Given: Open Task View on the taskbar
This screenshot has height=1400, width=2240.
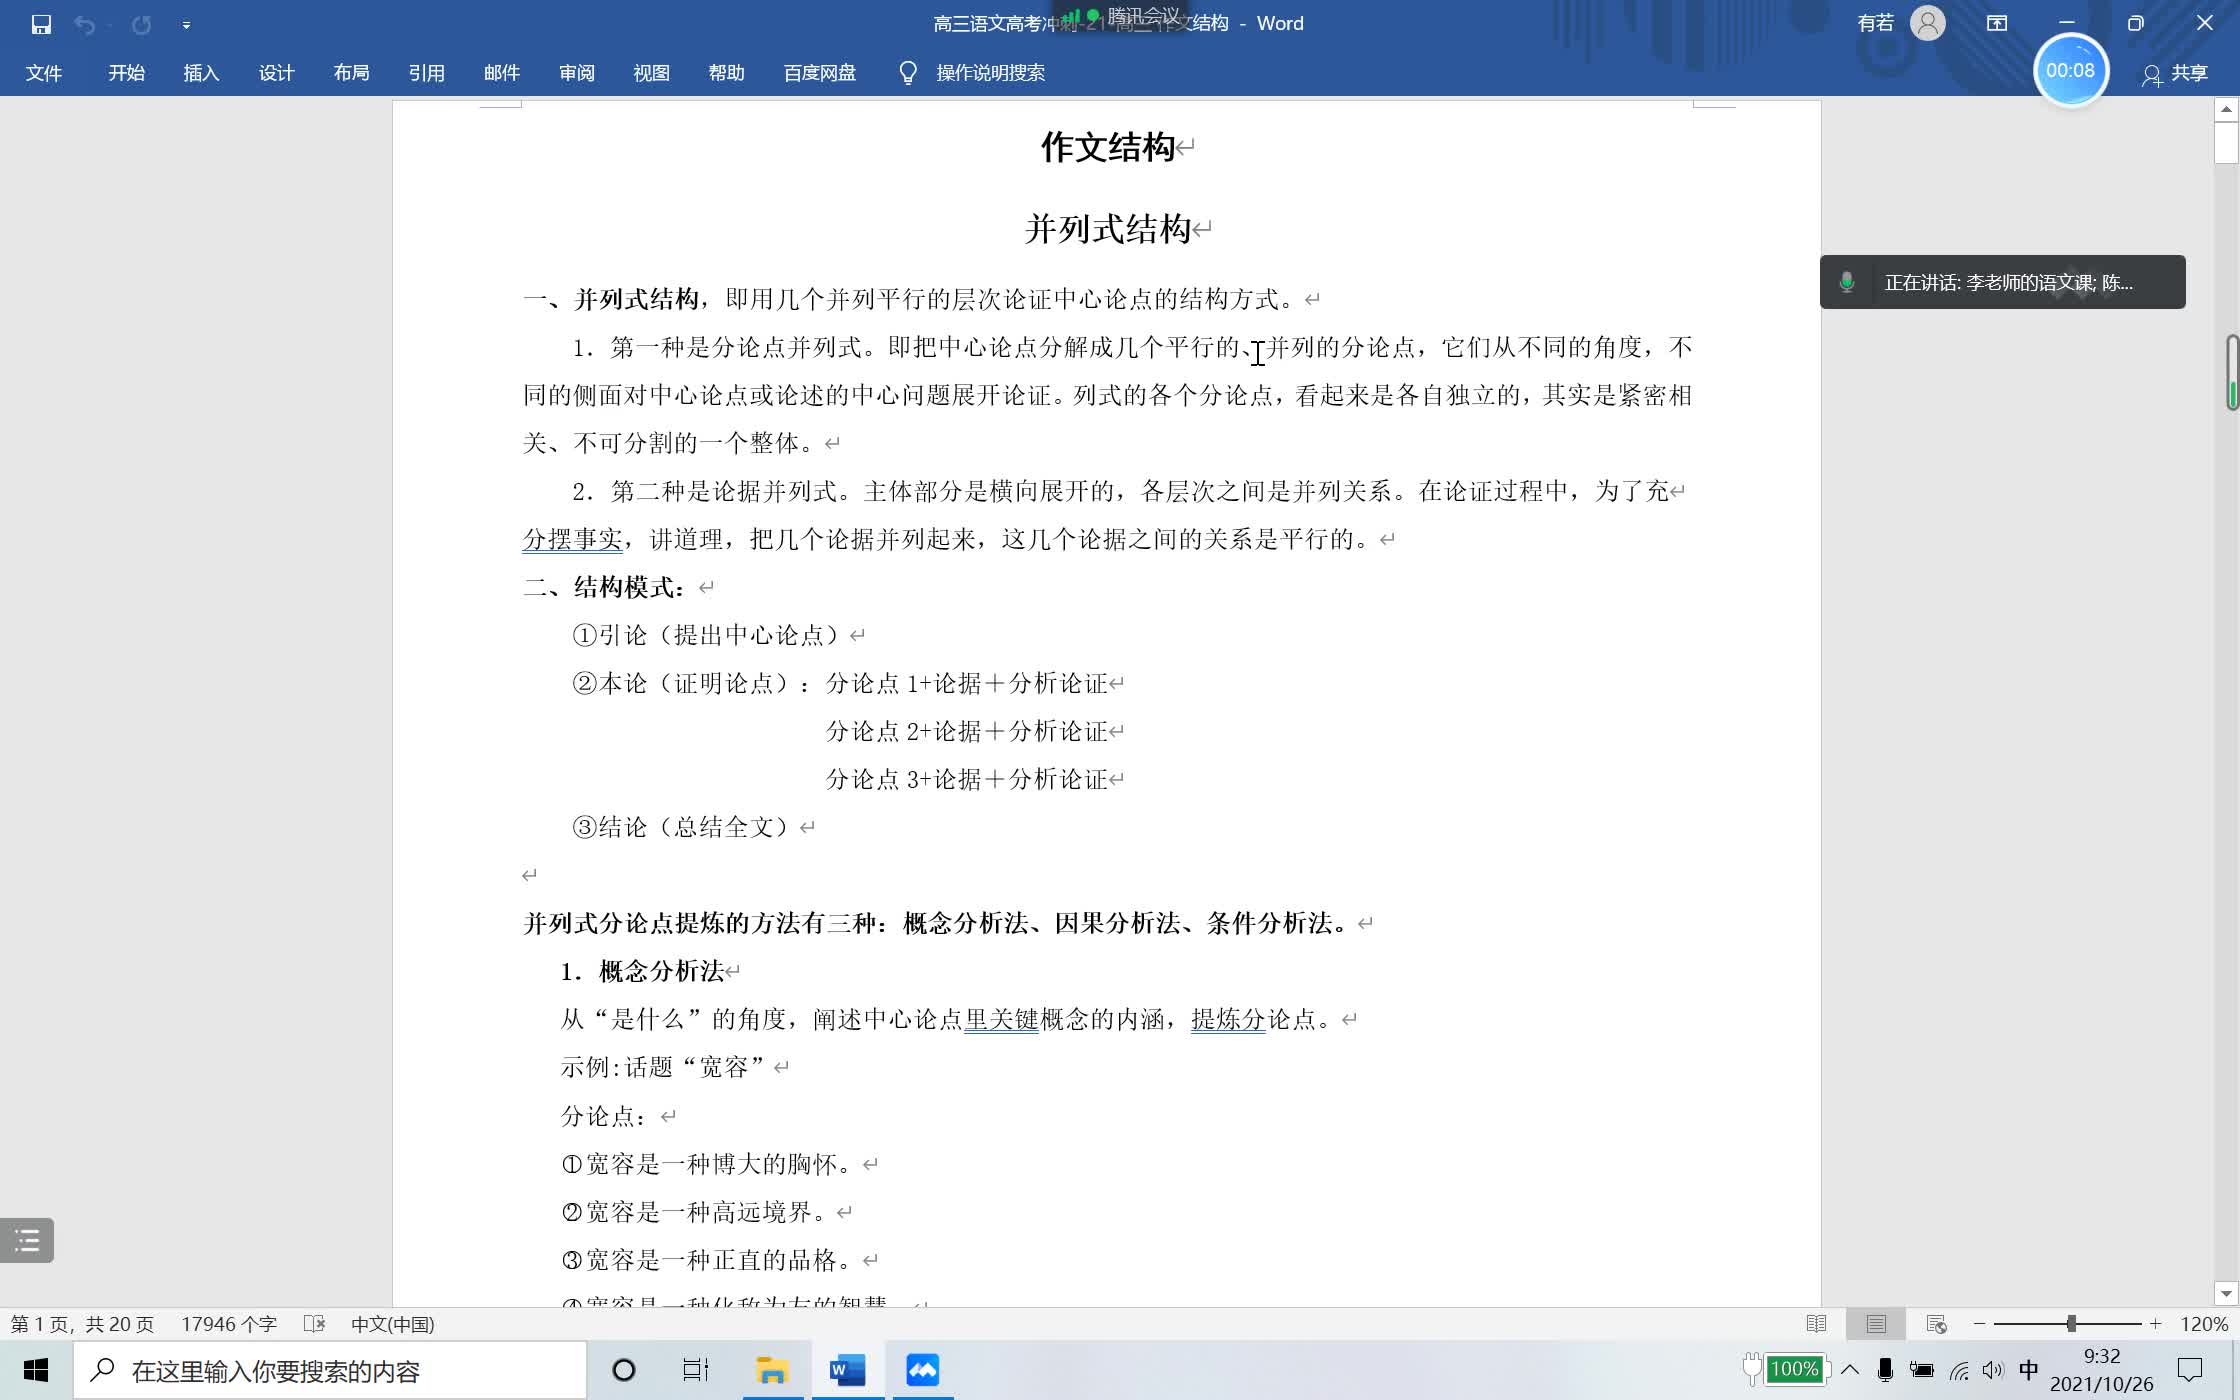Looking at the screenshot, I should point(696,1370).
